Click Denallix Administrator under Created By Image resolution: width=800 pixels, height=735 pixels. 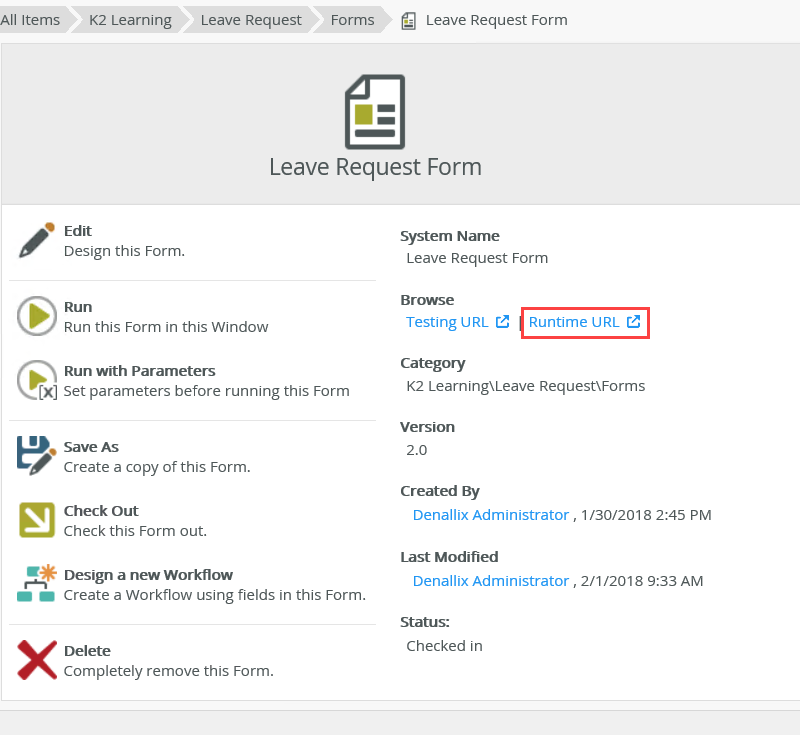[490, 514]
